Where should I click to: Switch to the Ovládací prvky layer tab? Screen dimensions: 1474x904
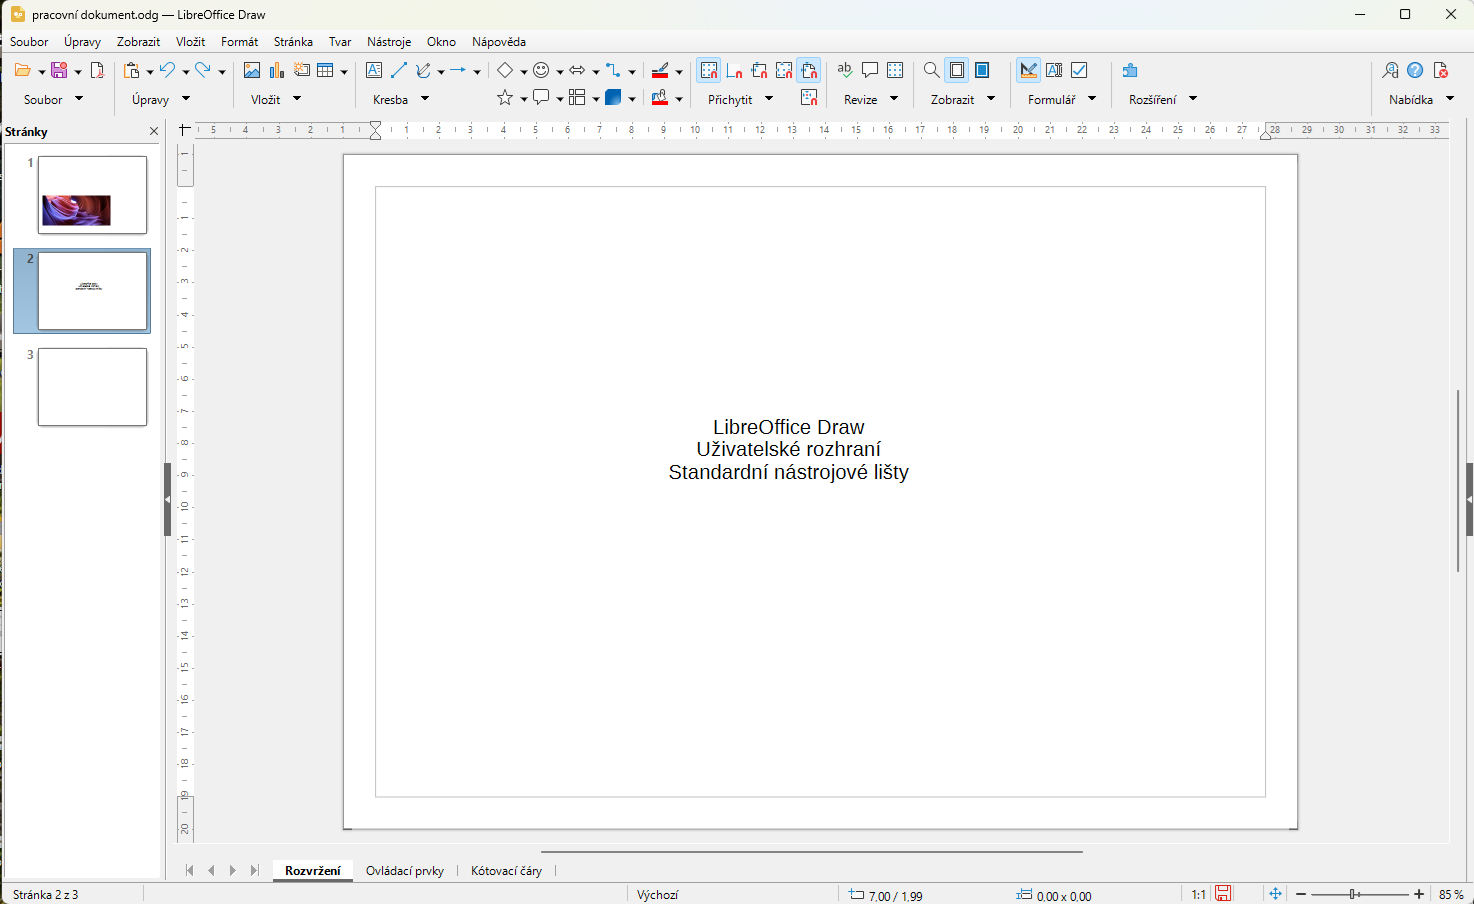405,871
